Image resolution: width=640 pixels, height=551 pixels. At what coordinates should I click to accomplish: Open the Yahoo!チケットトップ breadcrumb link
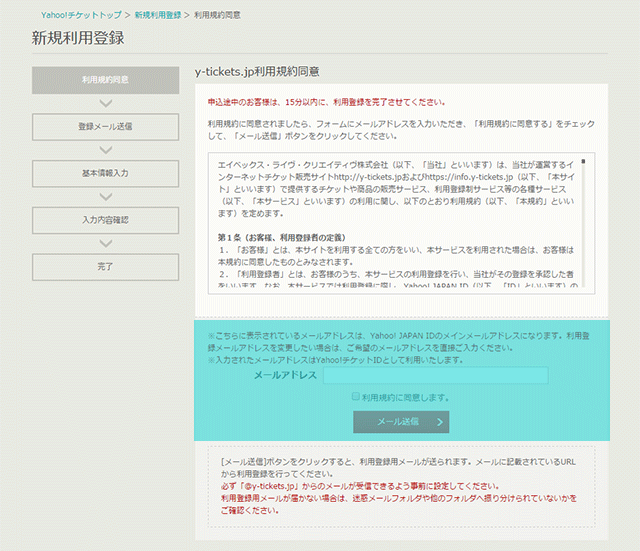coord(81,15)
